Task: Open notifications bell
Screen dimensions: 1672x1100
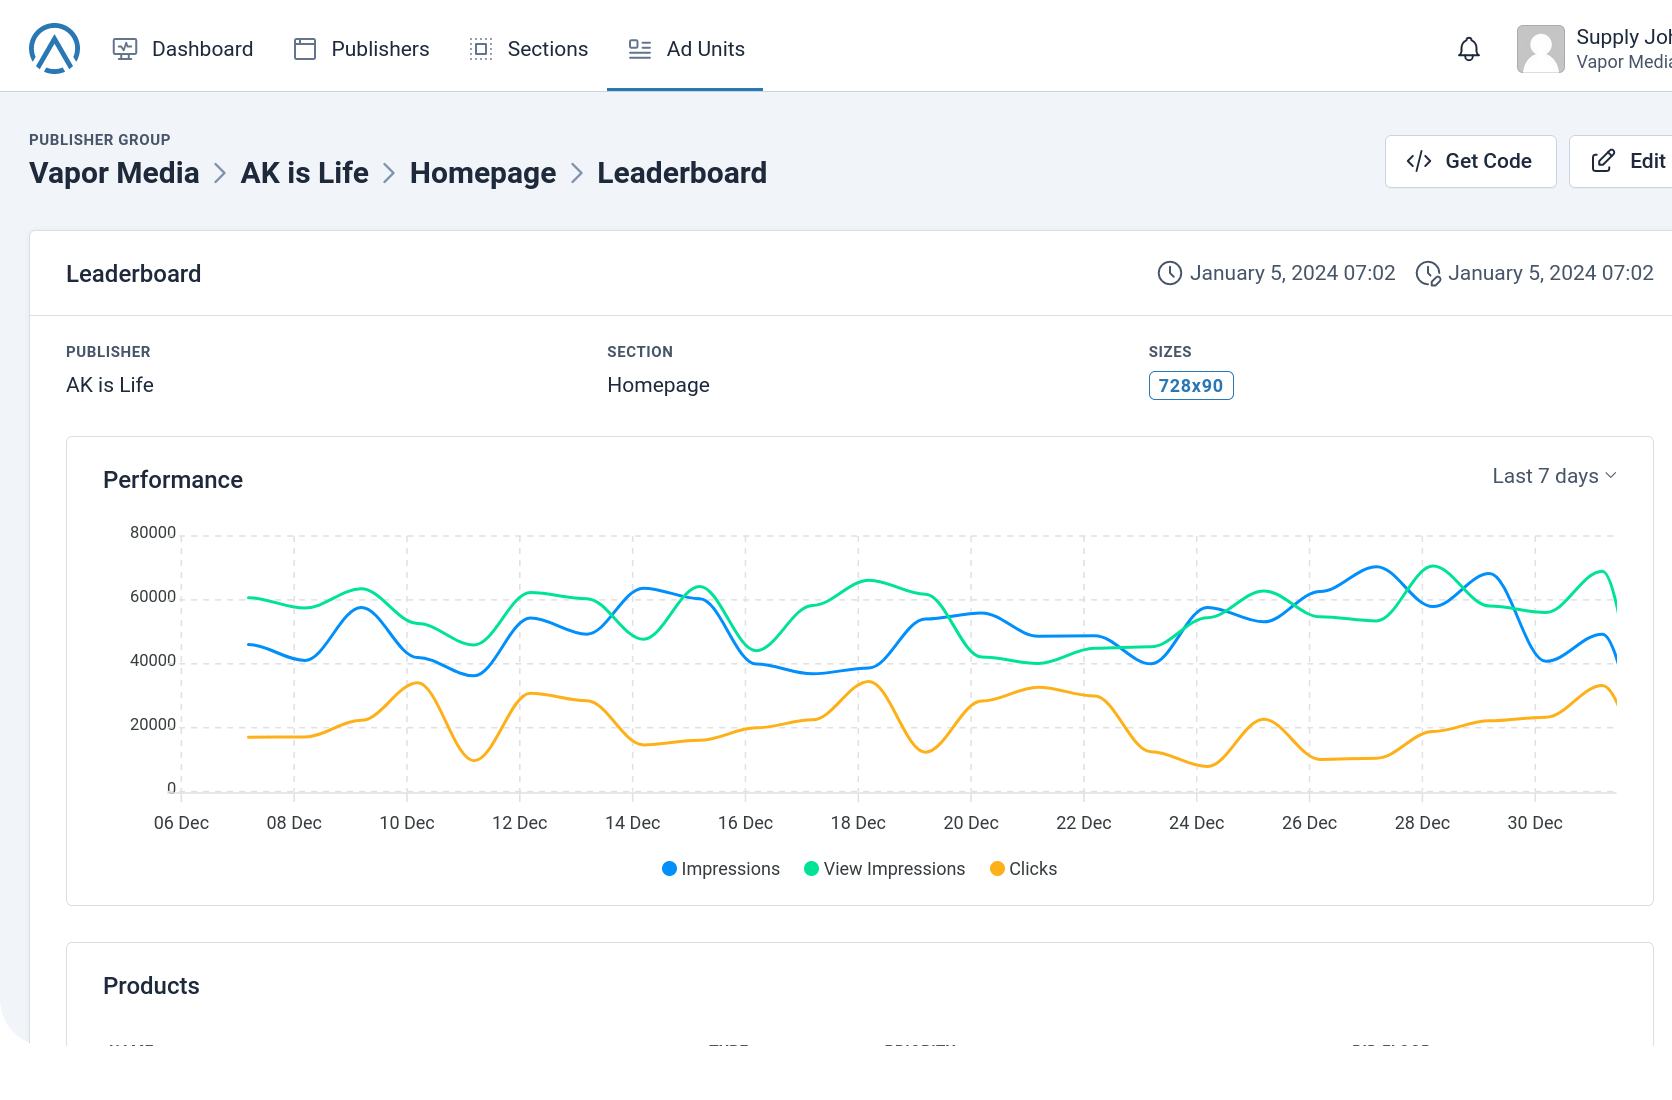Action: [1468, 49]
